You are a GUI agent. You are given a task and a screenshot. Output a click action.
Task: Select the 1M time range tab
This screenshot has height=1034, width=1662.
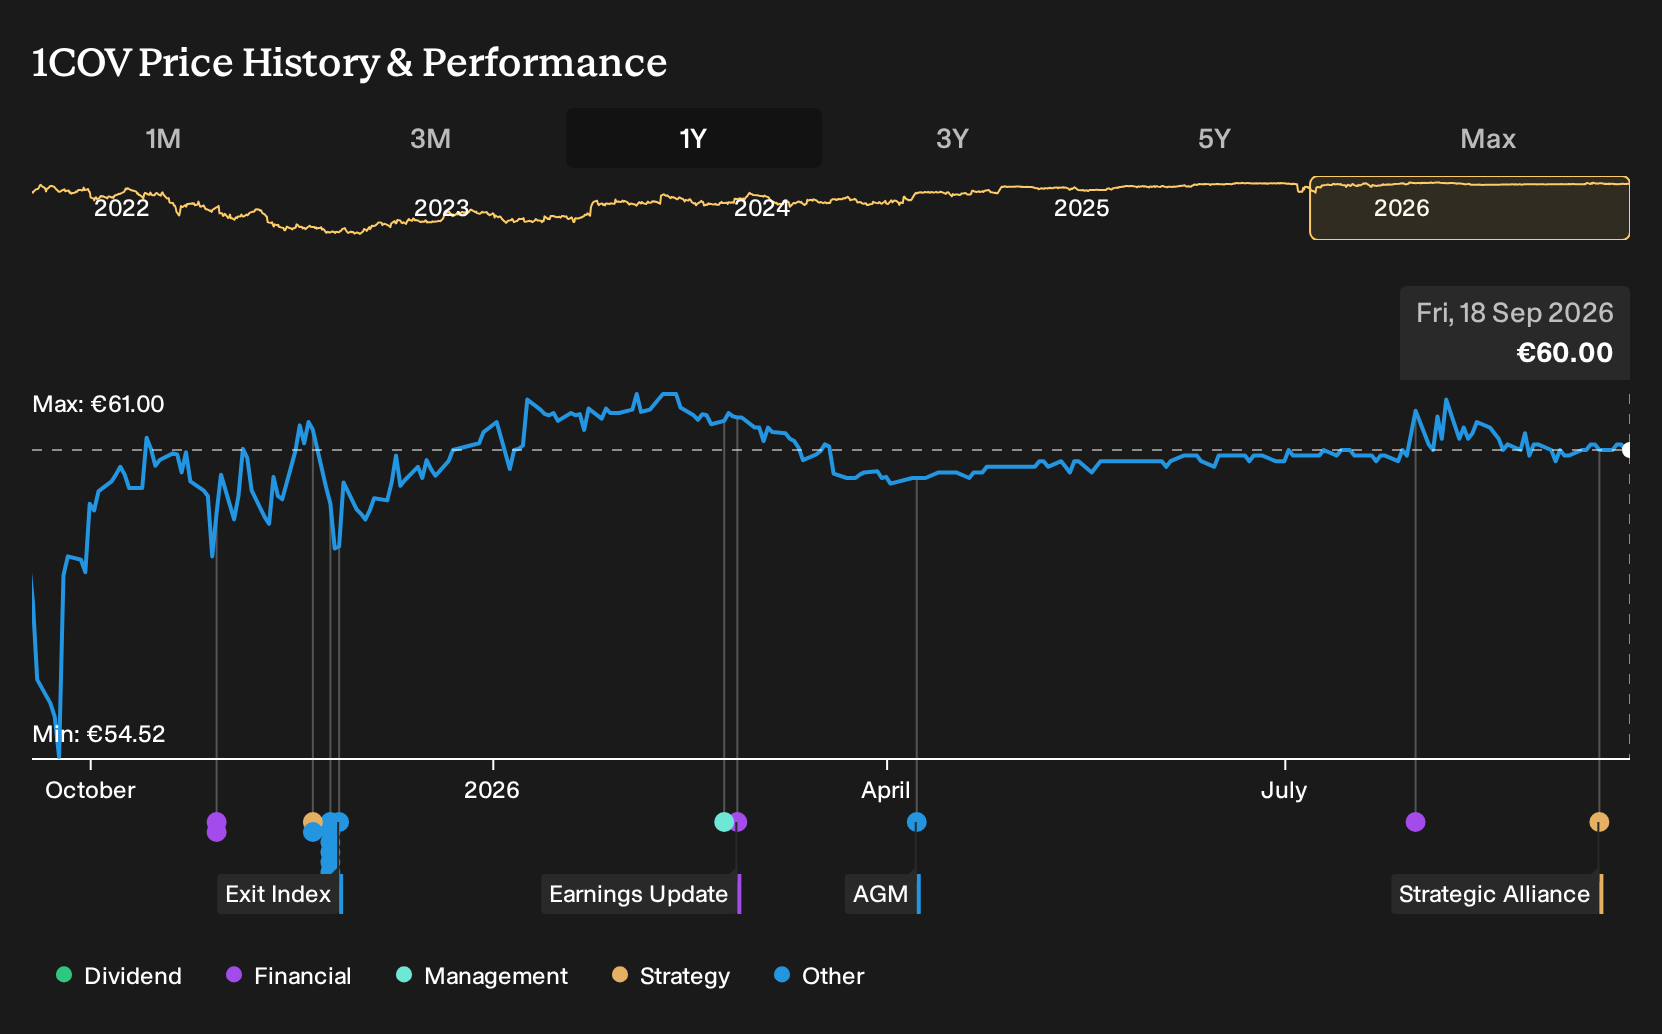(x=163, y=139)
